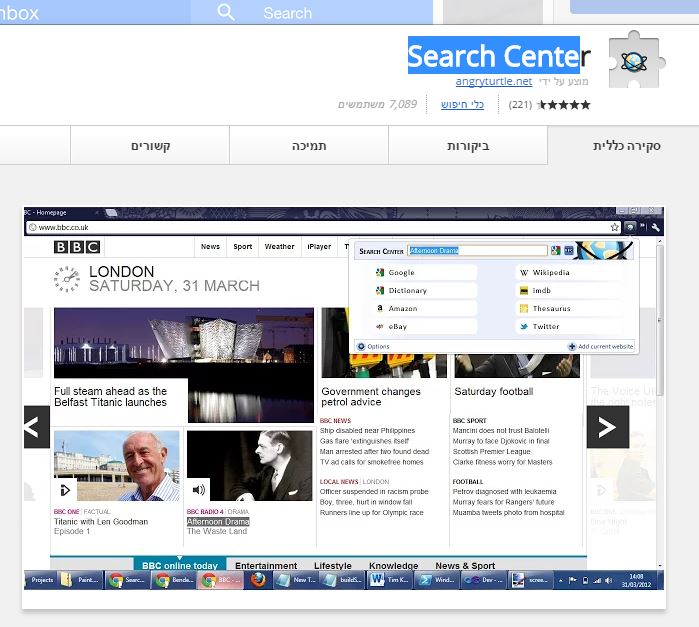Select the Knowledge tab
The width and height of the screenshot is (699, 627).
394,565
